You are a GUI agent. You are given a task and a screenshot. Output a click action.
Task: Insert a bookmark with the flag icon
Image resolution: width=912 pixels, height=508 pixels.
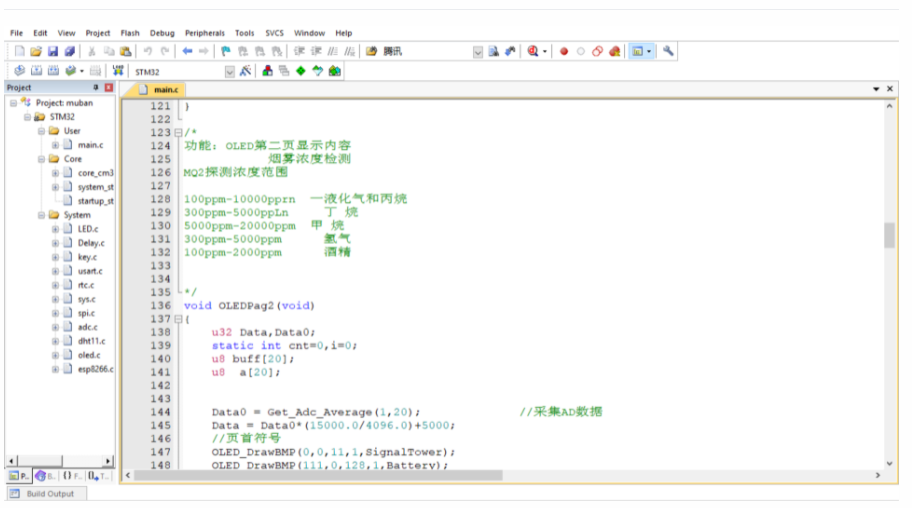click(x=226, y=51)
